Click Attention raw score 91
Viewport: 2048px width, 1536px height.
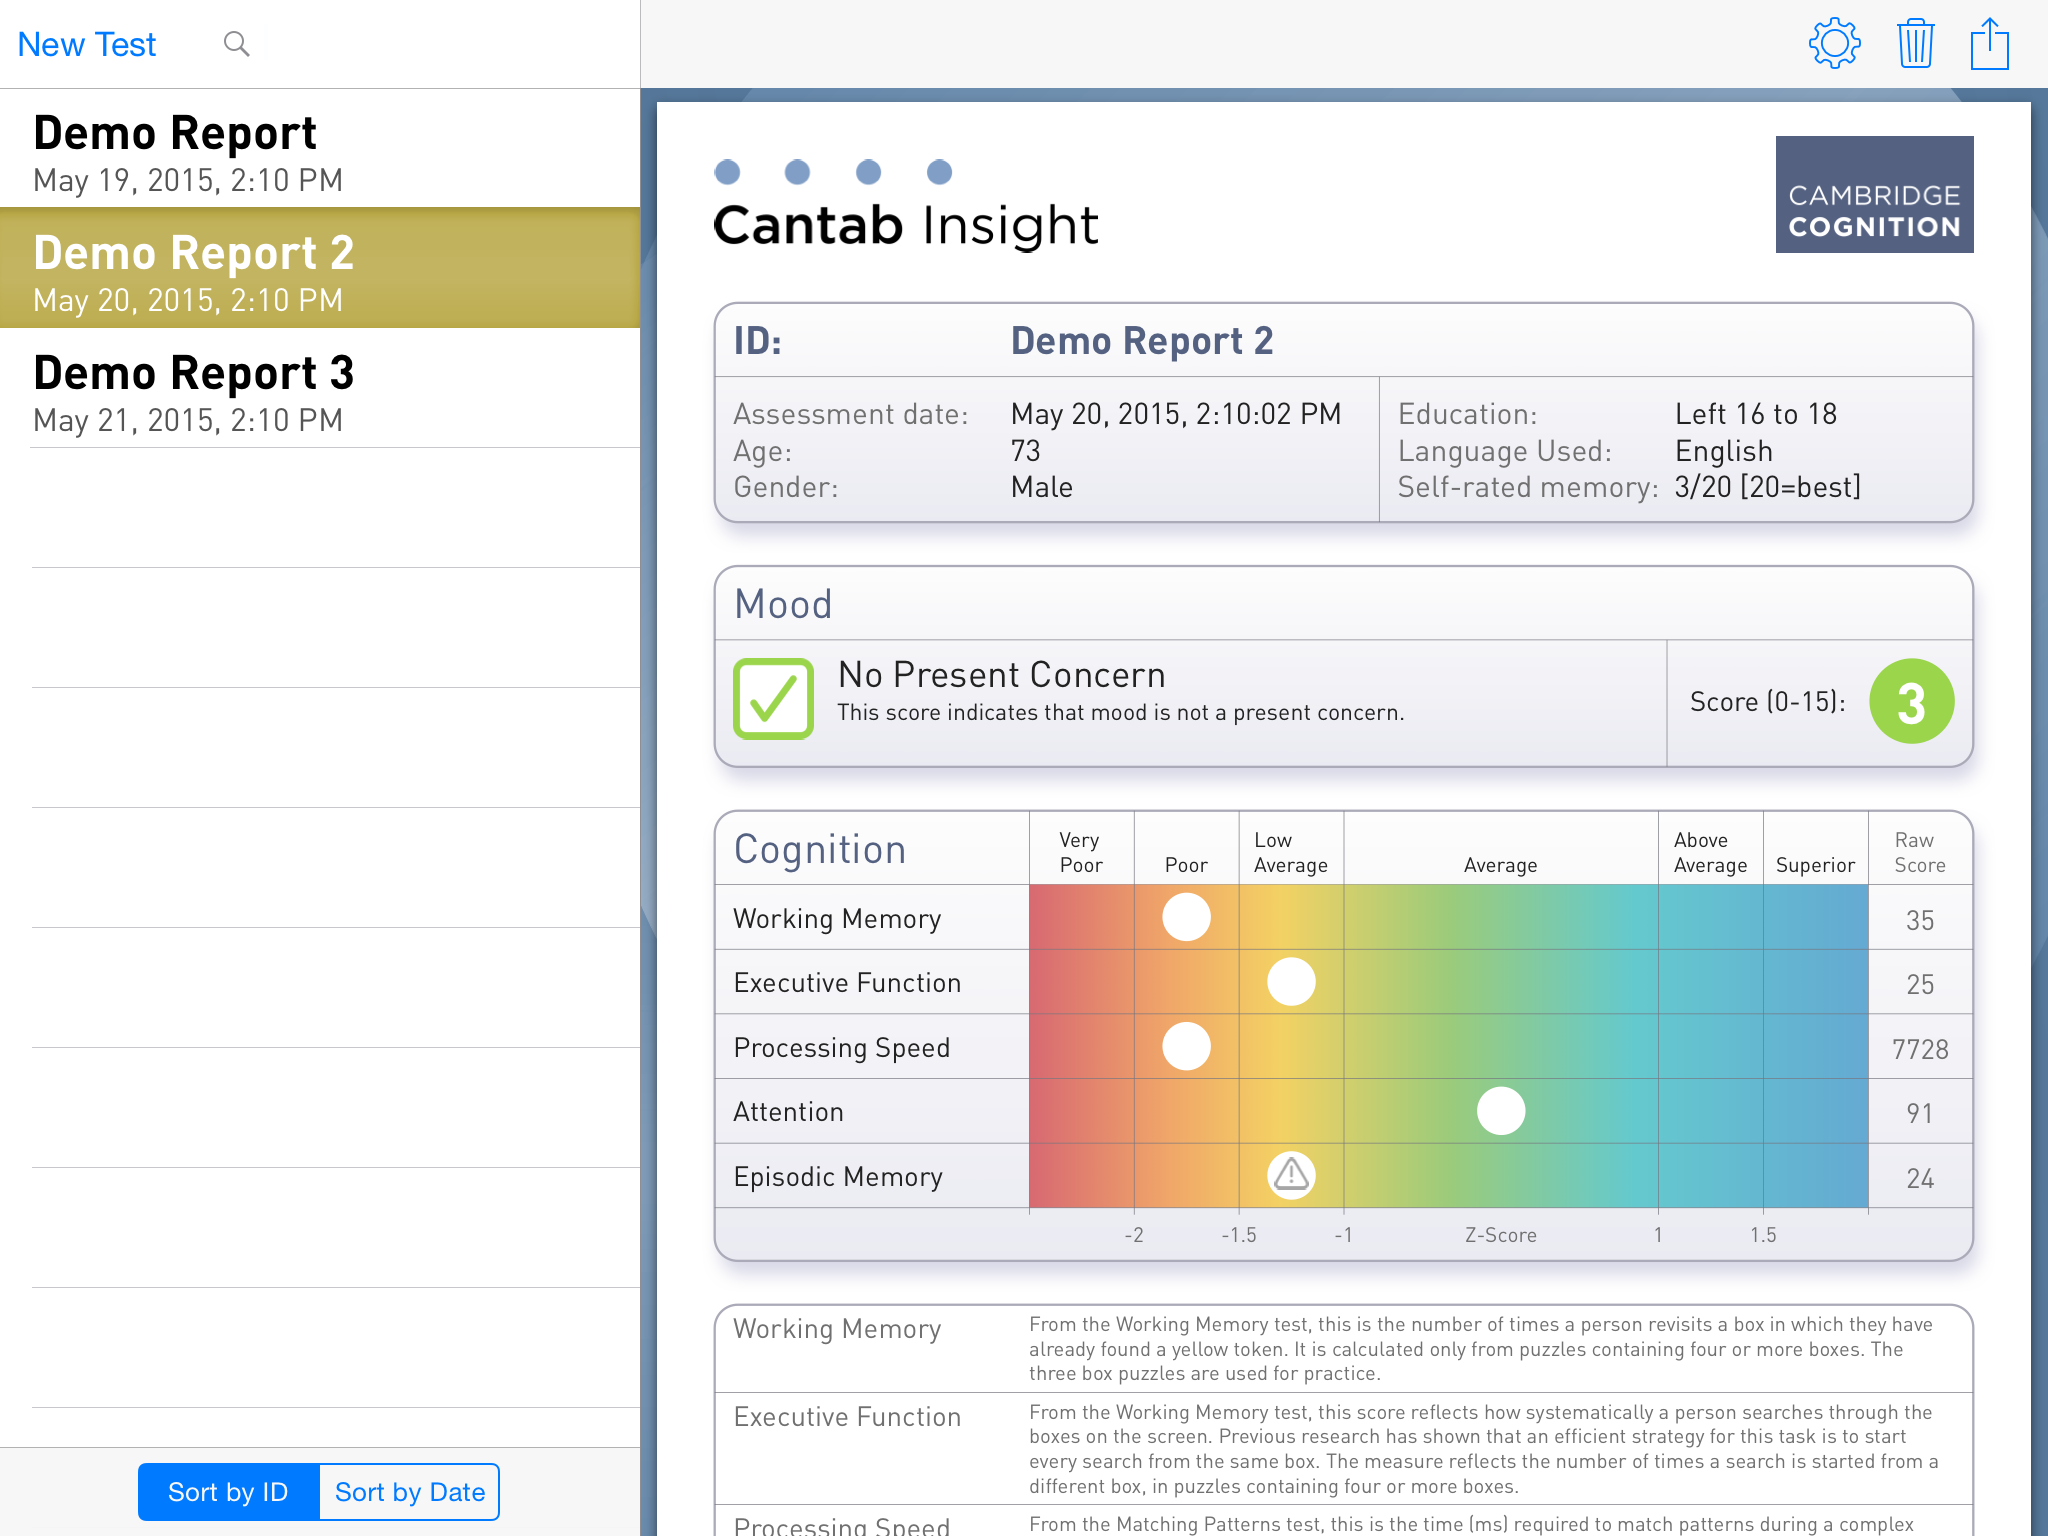click(x=1920, y=1113)
